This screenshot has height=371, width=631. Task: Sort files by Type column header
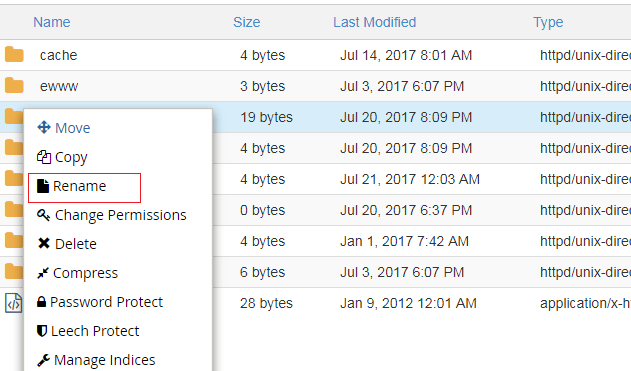(x=548, y=23)
